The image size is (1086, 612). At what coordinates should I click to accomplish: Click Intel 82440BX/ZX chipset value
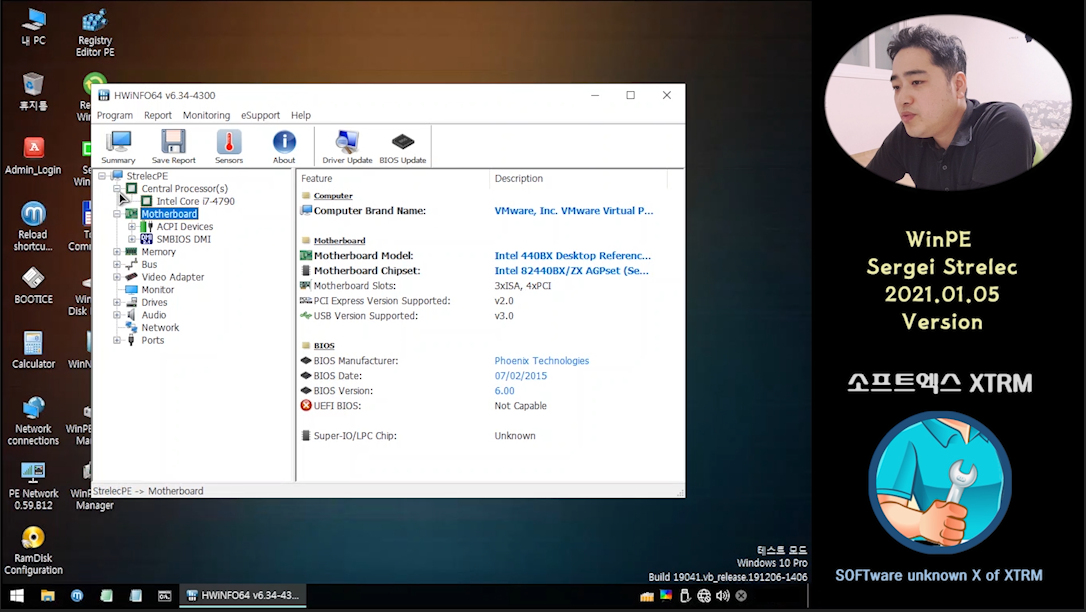(x=571, y=271)
